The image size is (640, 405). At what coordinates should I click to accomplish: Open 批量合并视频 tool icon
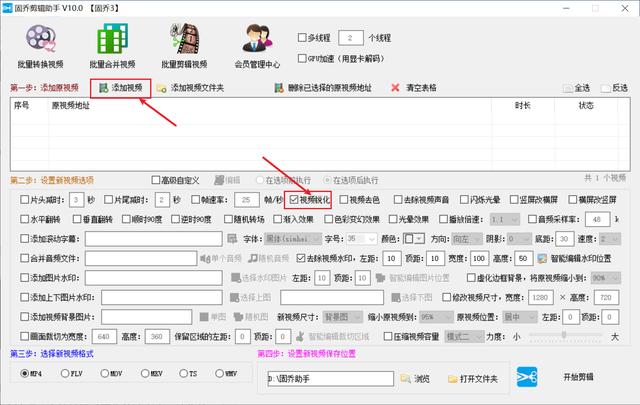pyautogui.click(x=112, y=39)
